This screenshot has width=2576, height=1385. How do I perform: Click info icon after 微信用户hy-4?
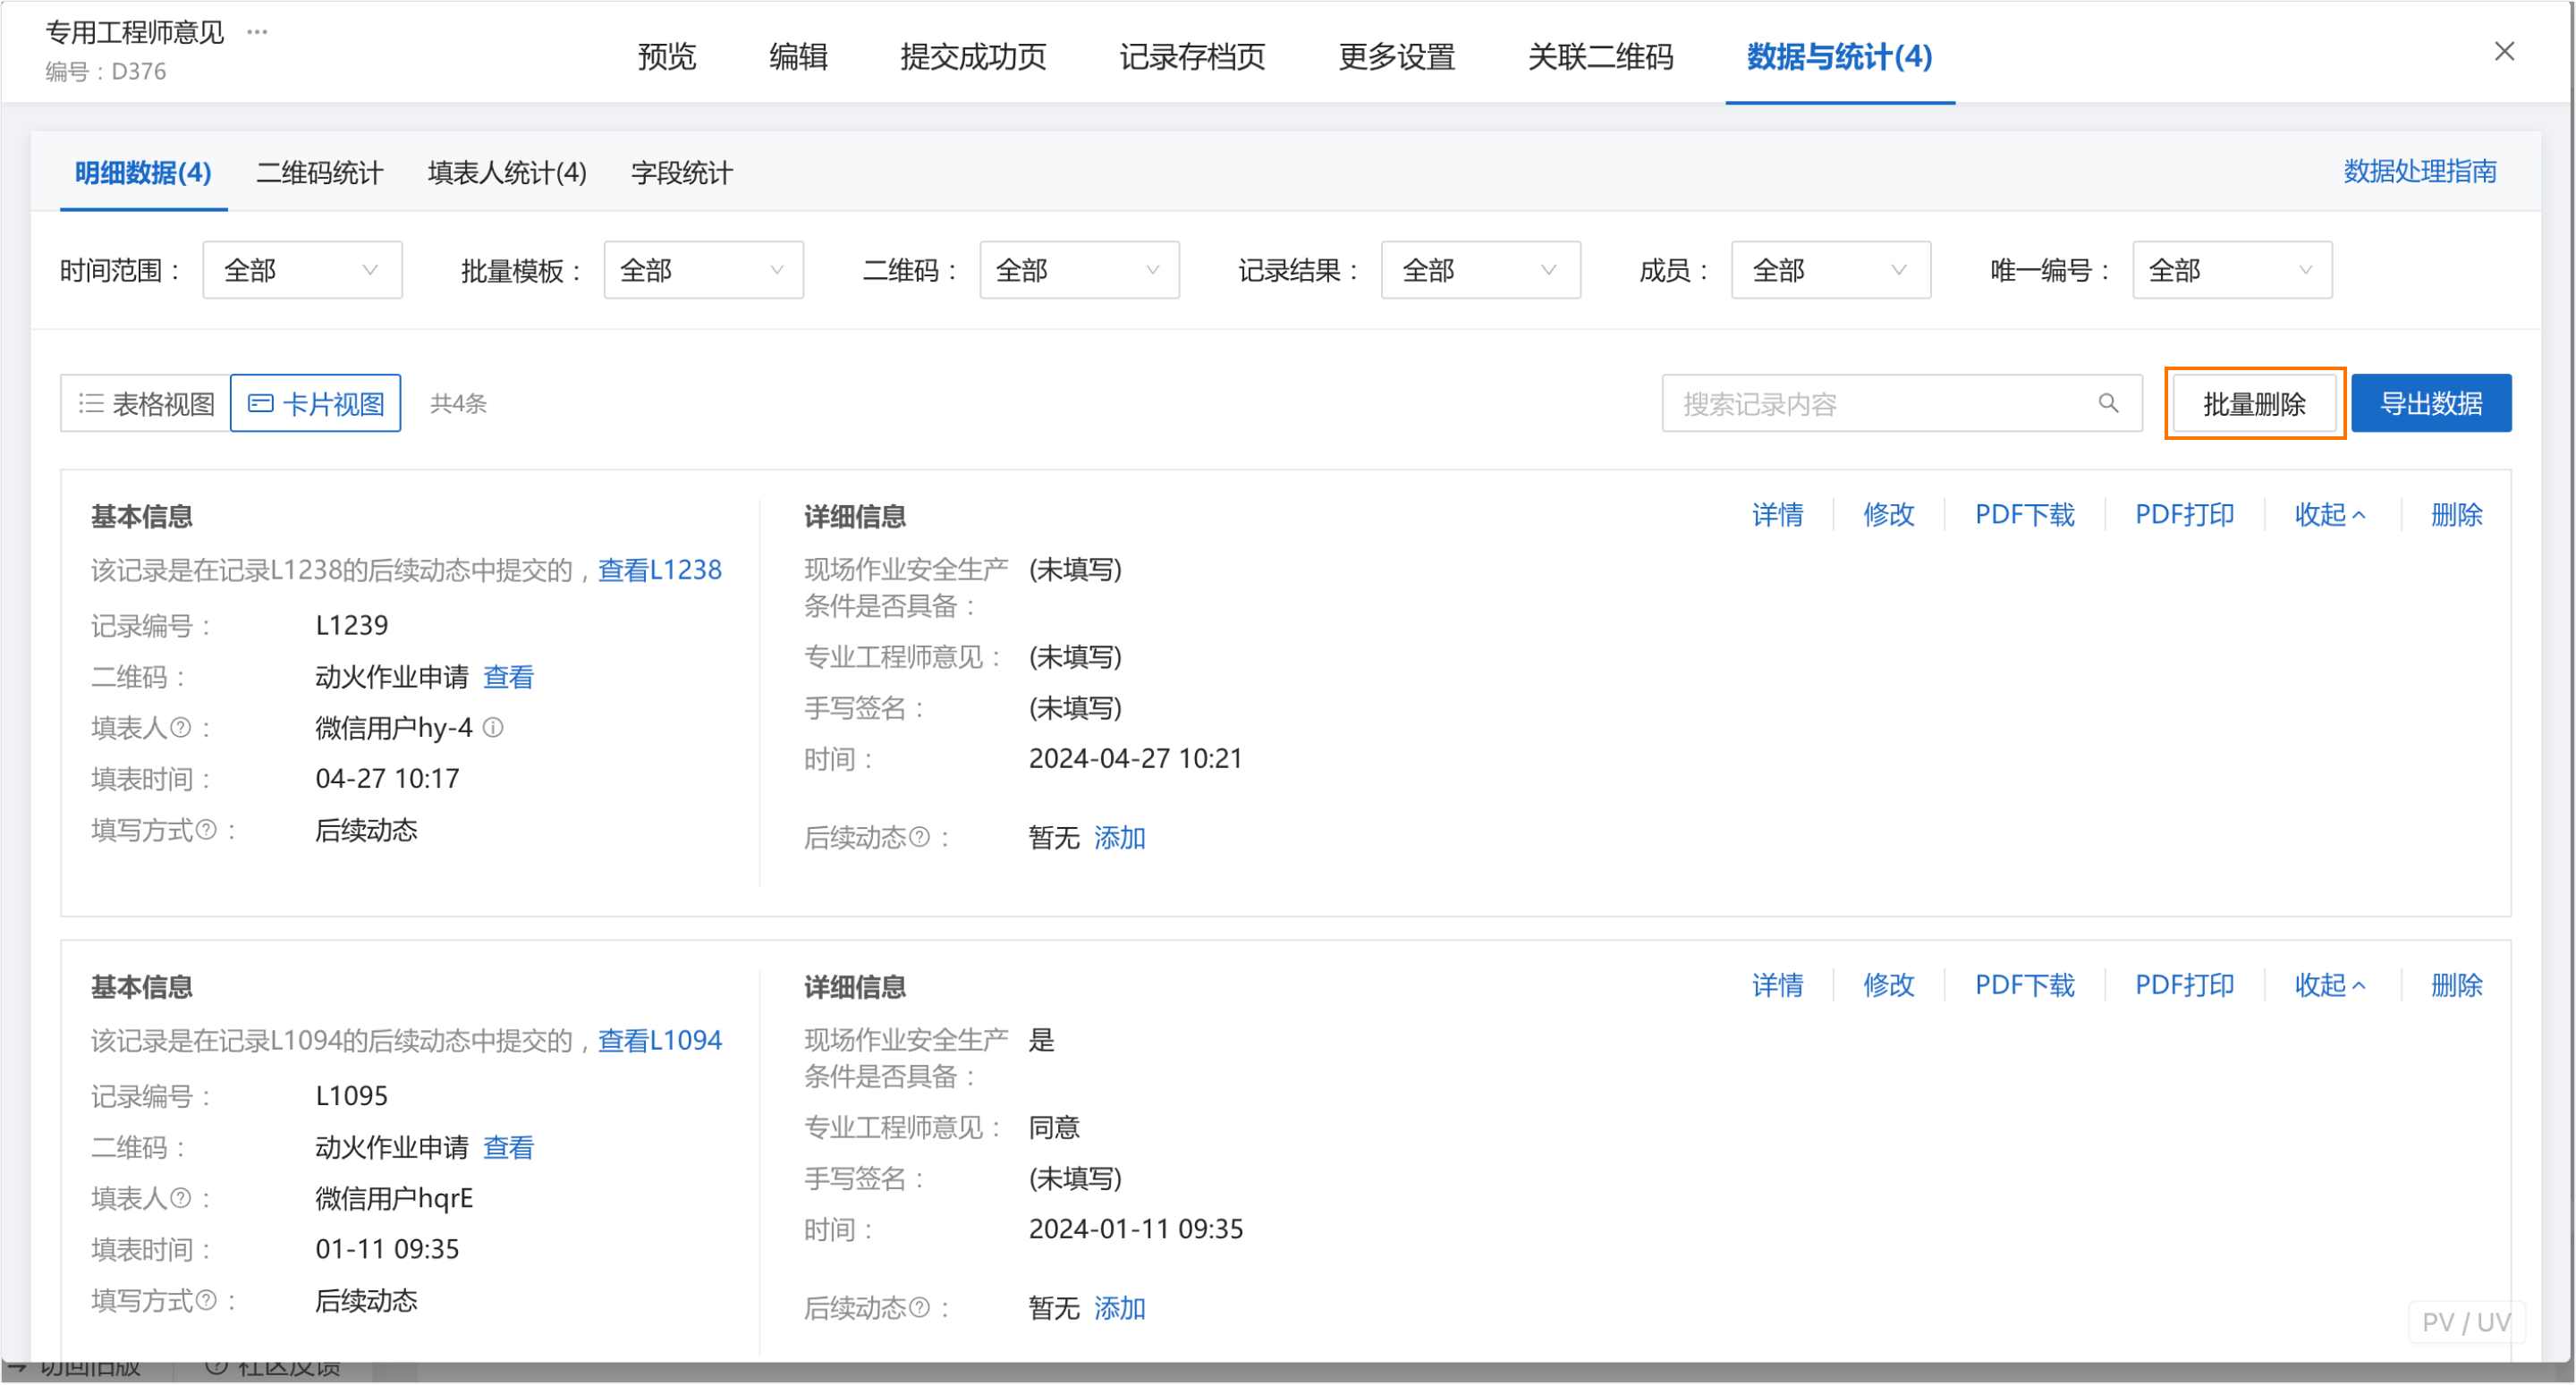click(493, 728)
